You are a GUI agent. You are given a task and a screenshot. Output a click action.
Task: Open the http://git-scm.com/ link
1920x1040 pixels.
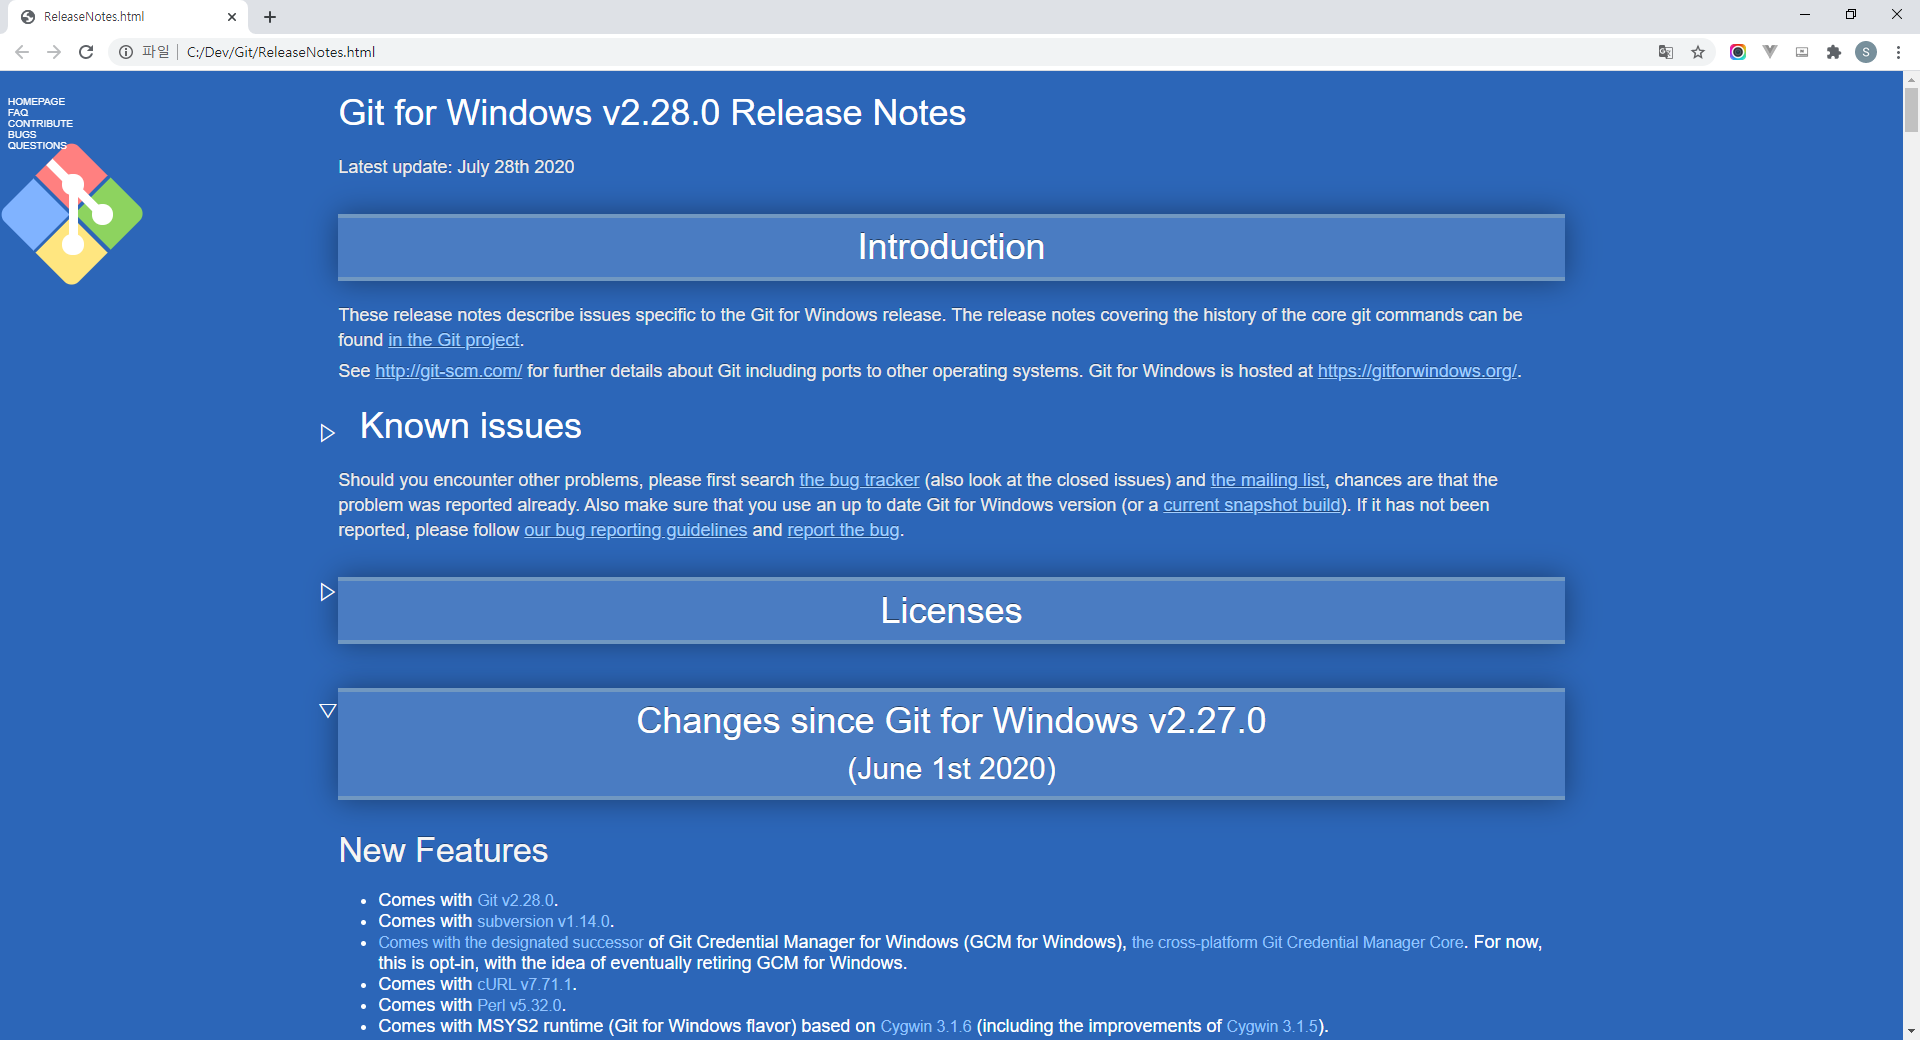click(448, 371)
